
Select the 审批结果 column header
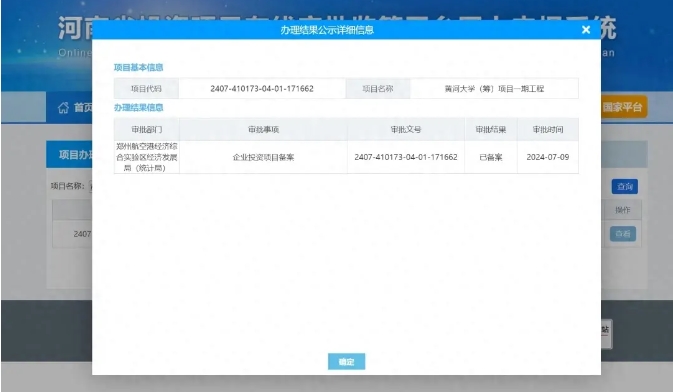pos(491,129)
